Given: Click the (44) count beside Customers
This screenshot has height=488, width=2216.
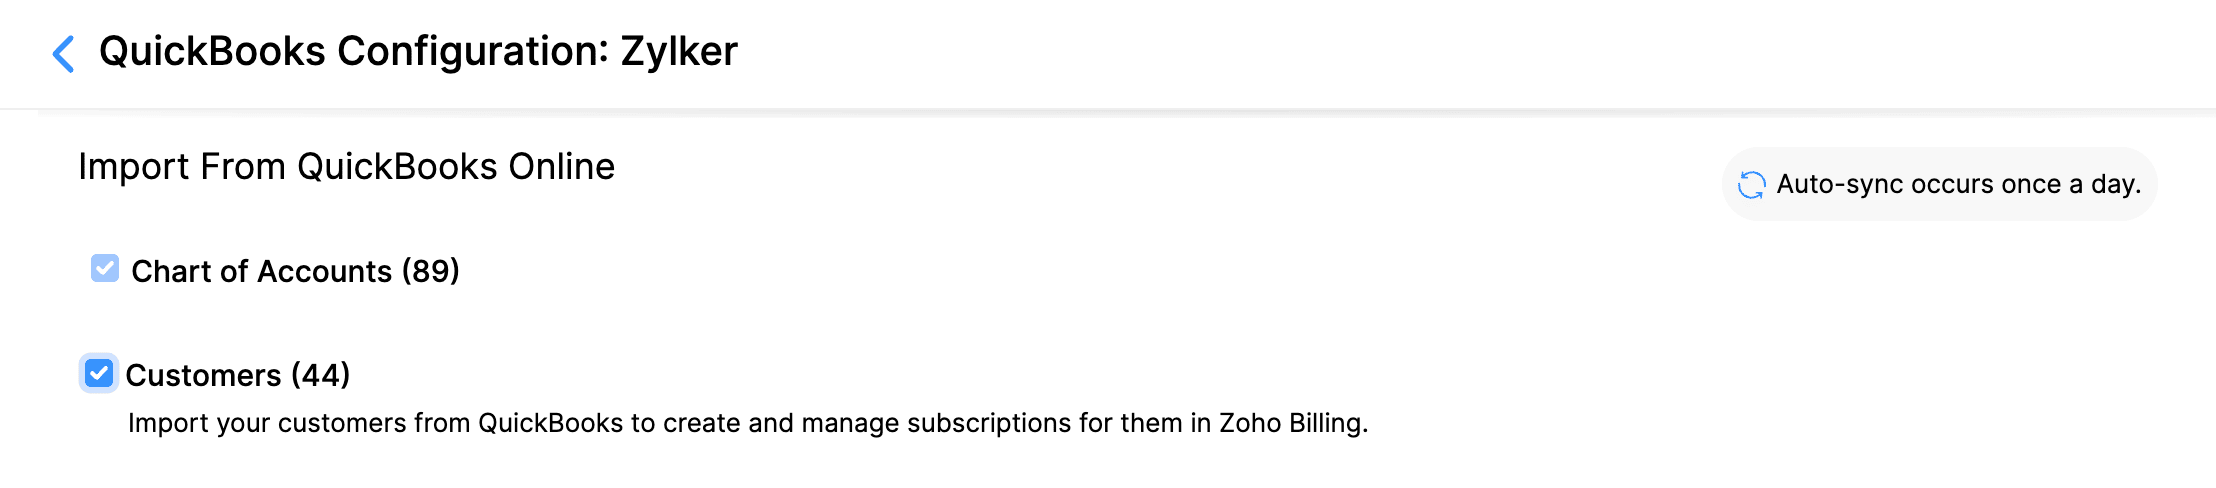Looking at the screenshot, I should [321, 376].
